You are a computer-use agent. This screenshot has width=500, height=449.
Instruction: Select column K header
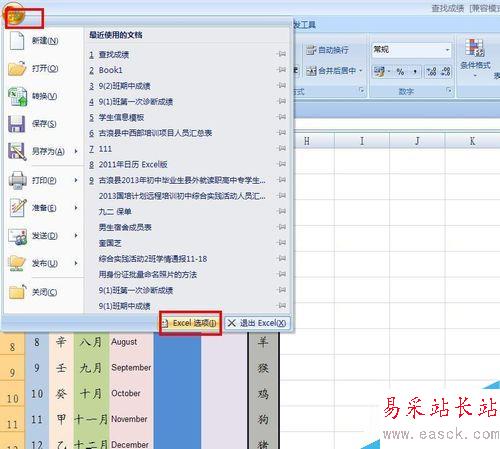(x=473, y=141)
